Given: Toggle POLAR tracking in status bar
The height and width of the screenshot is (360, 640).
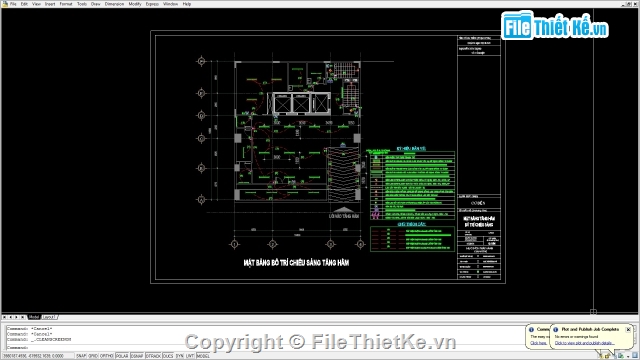Looking at the screenshot, I should pyautogui.click(x=122, y=356).
